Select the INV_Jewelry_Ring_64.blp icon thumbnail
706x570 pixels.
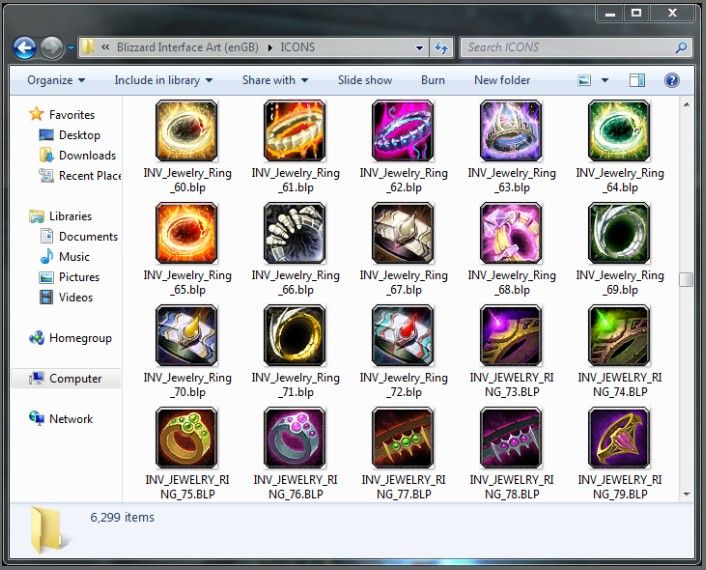(619, 131)
